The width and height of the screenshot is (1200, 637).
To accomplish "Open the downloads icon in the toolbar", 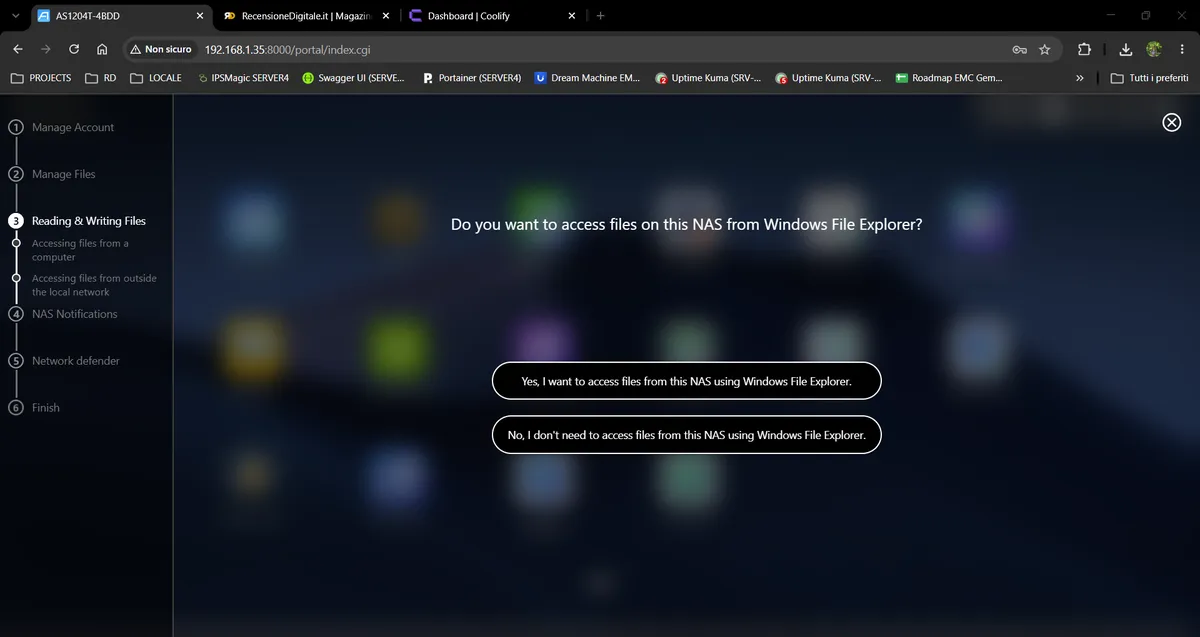I will pyautogui.click(x=1126, y=49).
